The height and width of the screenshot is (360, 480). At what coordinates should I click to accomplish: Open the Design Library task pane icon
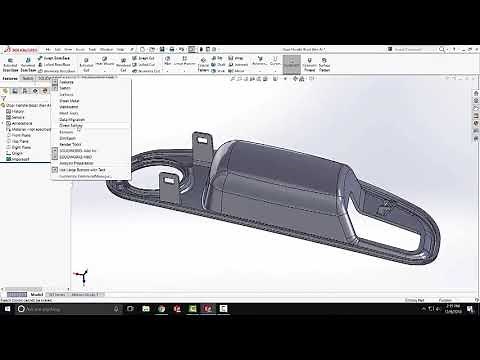(x=476, y=101)
